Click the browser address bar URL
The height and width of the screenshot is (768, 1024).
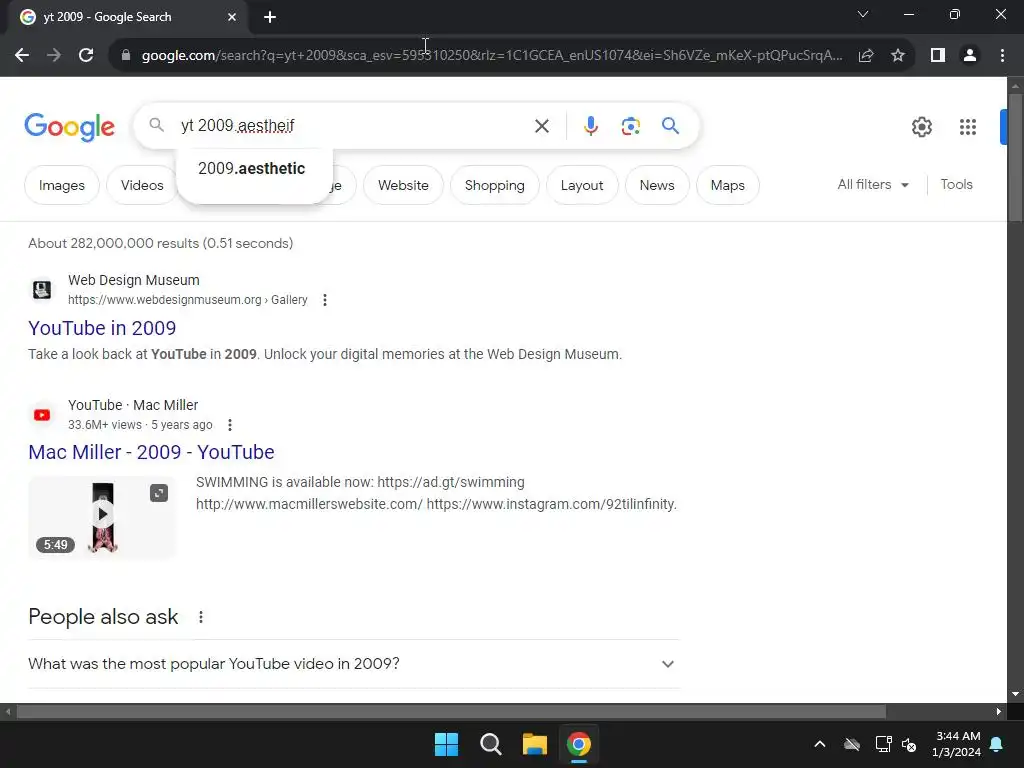(492, 56)
